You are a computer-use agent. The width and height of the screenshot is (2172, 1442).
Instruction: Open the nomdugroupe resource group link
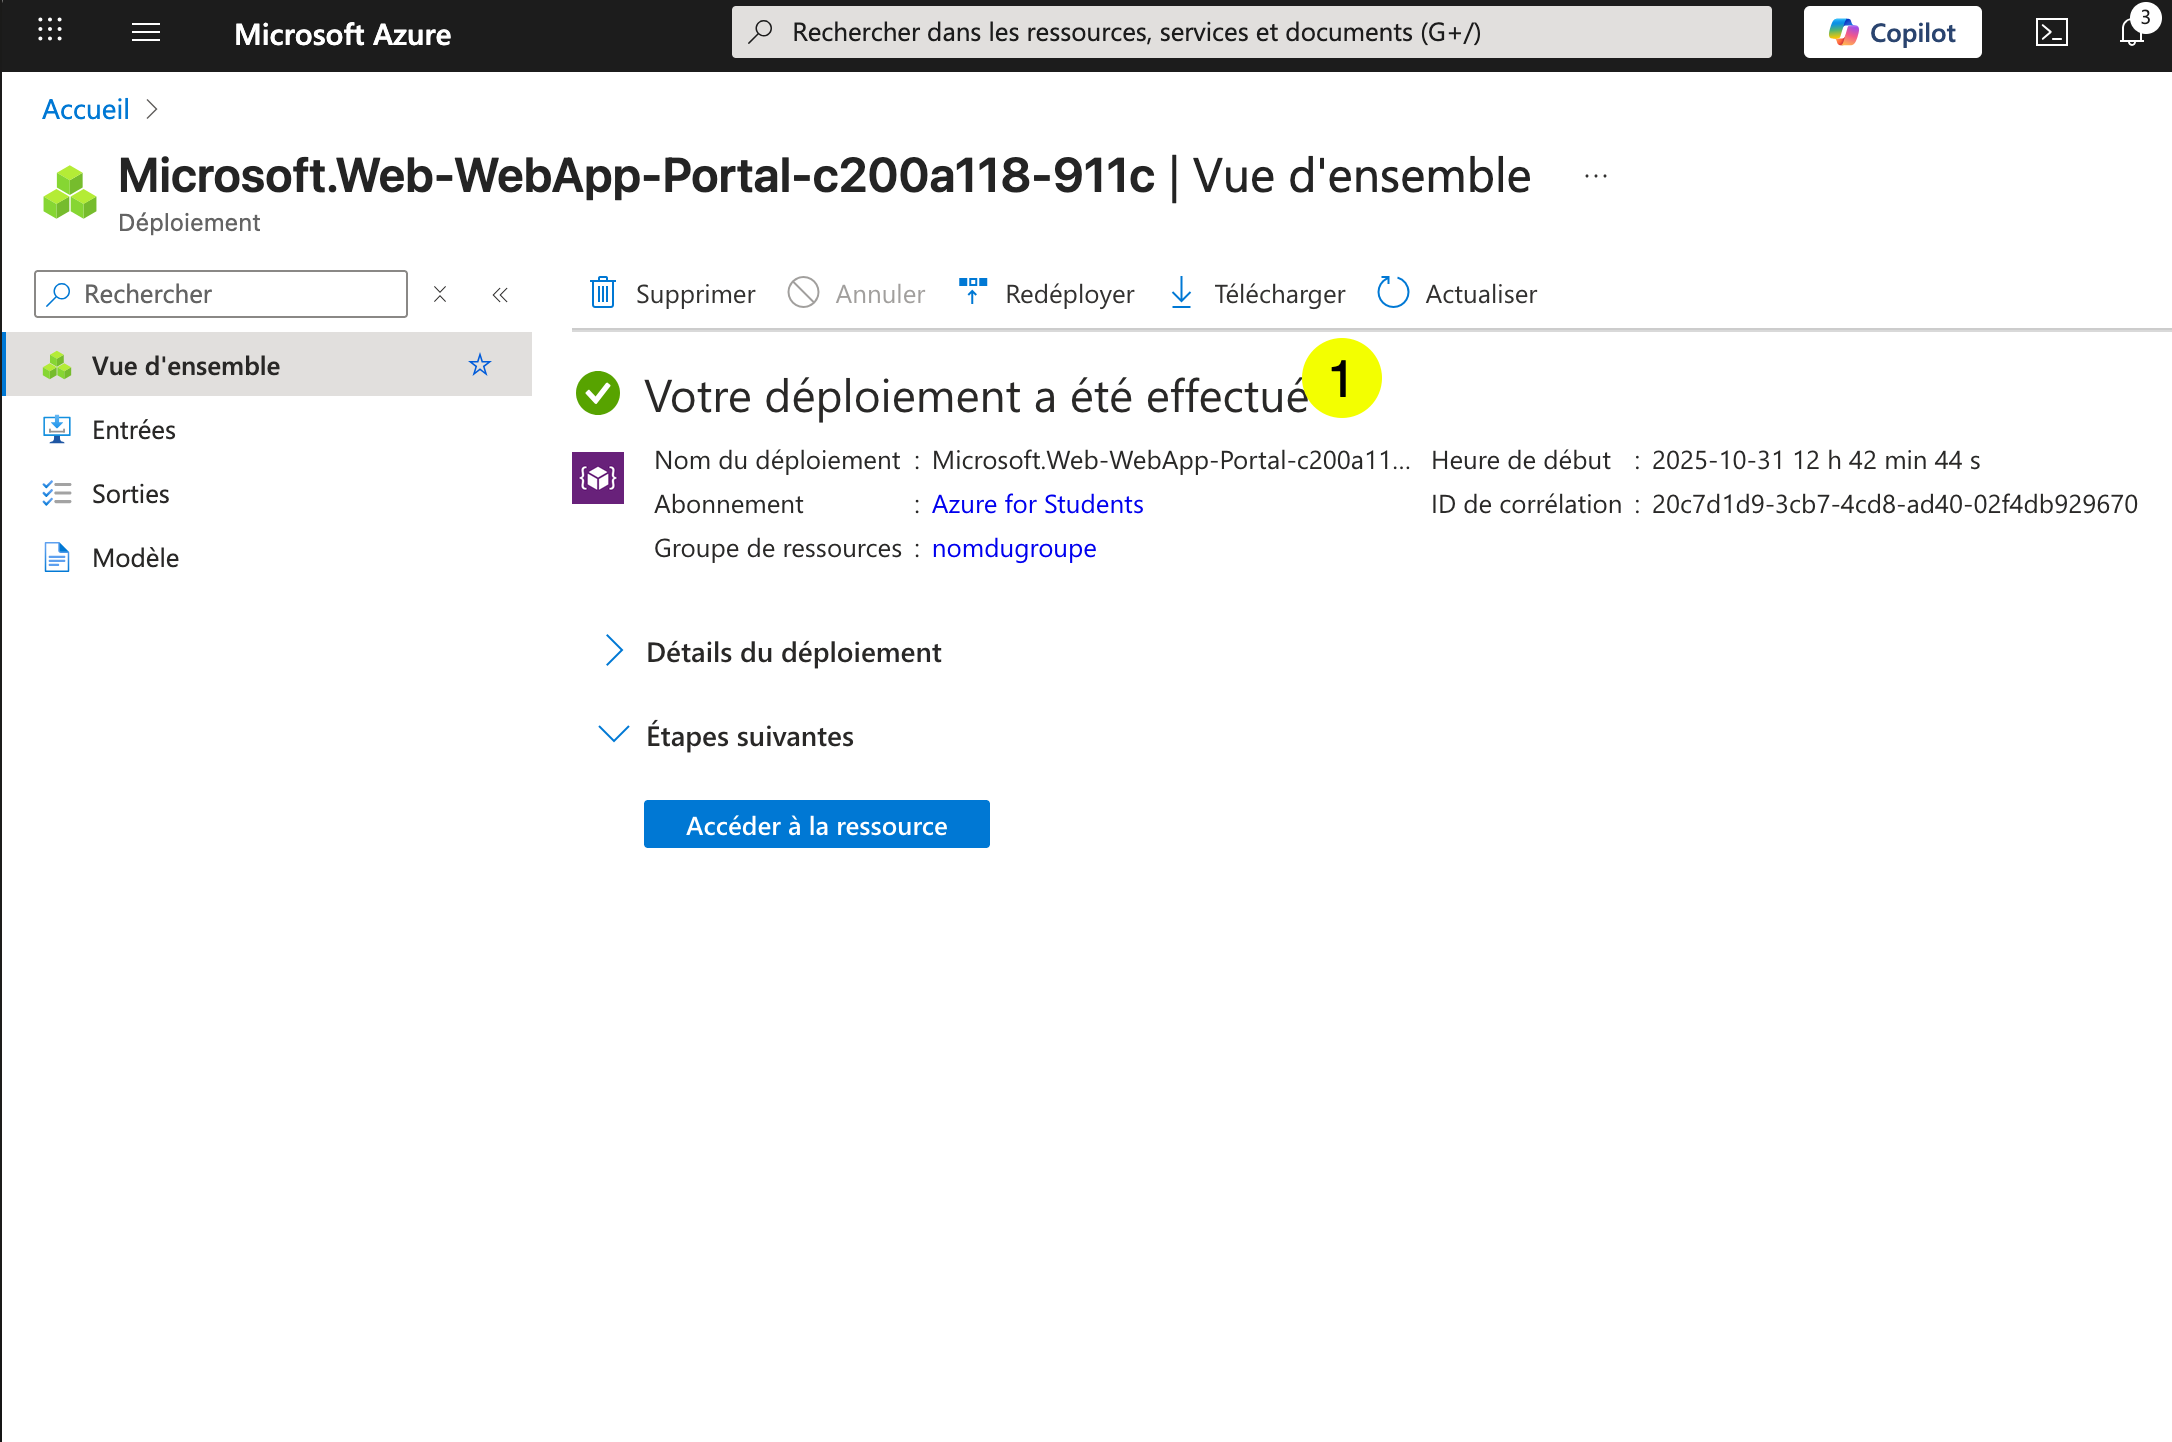point(1013,548)
